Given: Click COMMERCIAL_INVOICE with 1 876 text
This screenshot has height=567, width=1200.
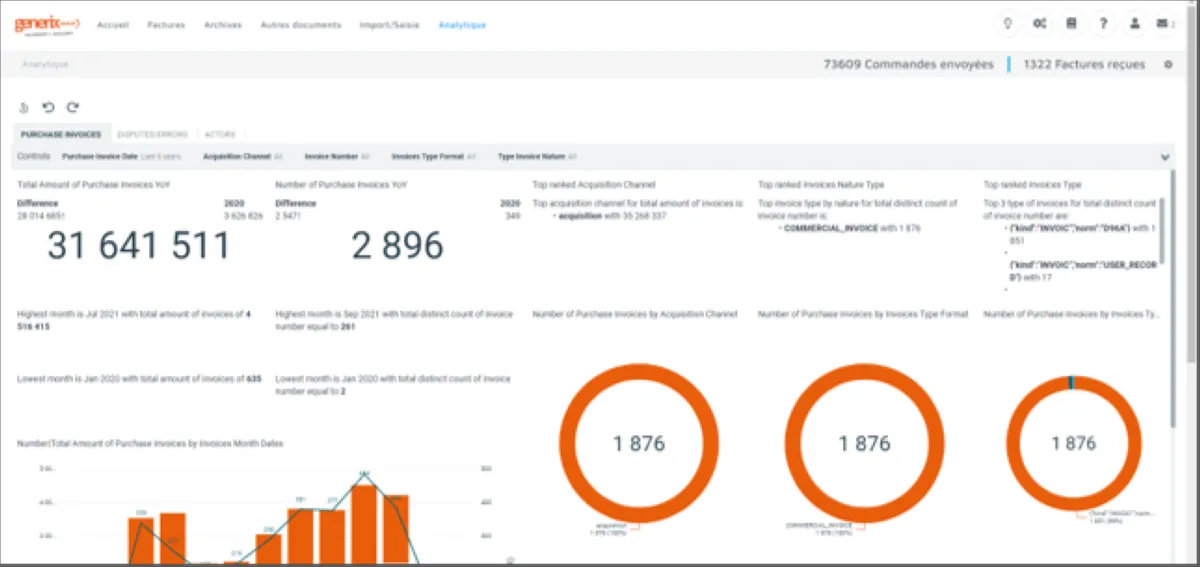Looking at the screenshot, I should (x=852, y=229).
